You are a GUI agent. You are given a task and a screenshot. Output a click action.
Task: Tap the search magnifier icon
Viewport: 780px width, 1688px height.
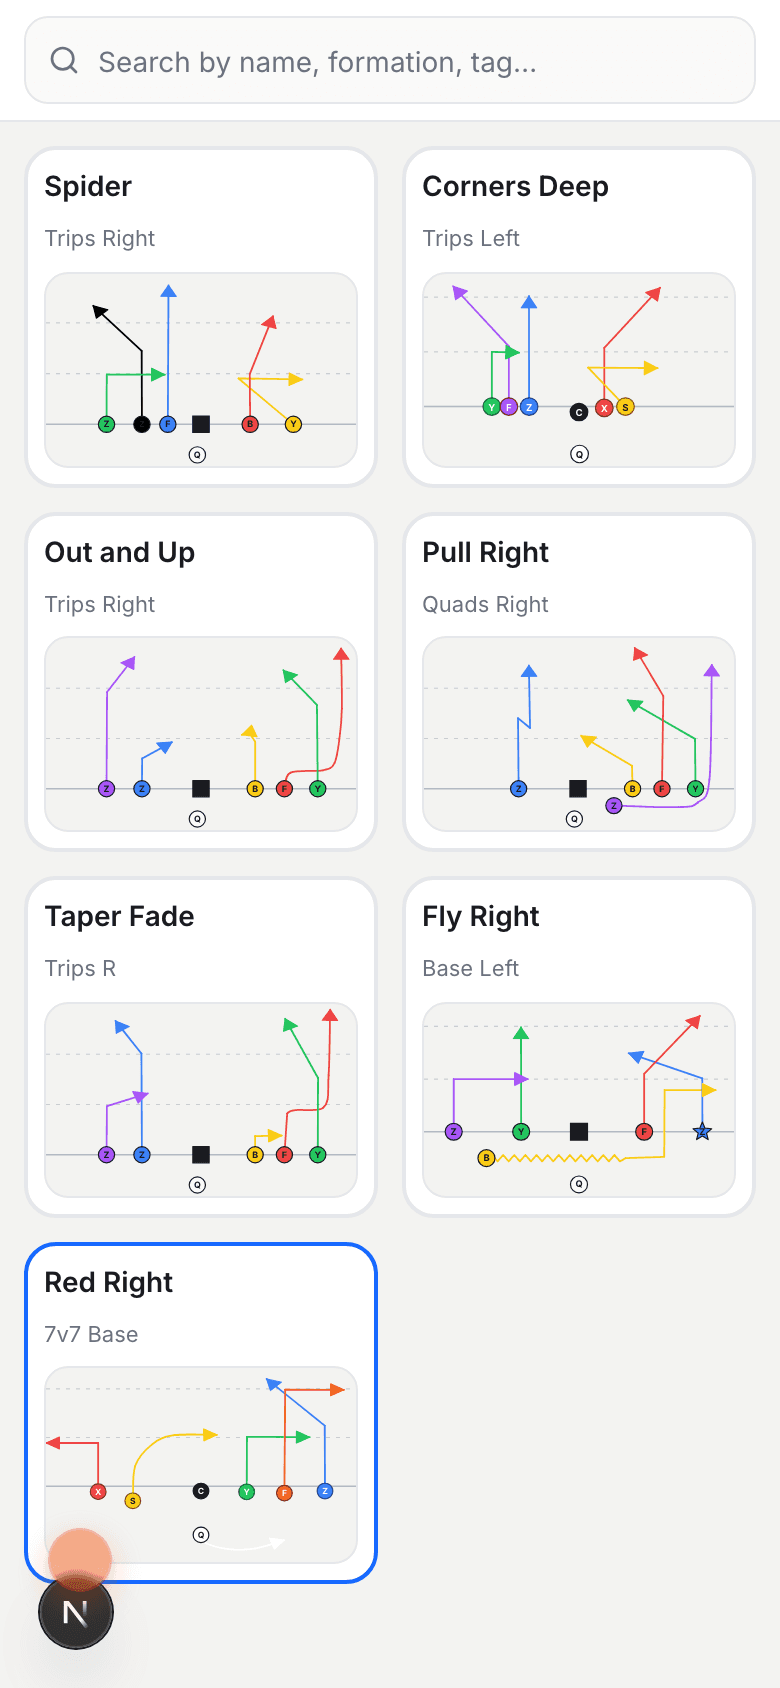point(64,60)
